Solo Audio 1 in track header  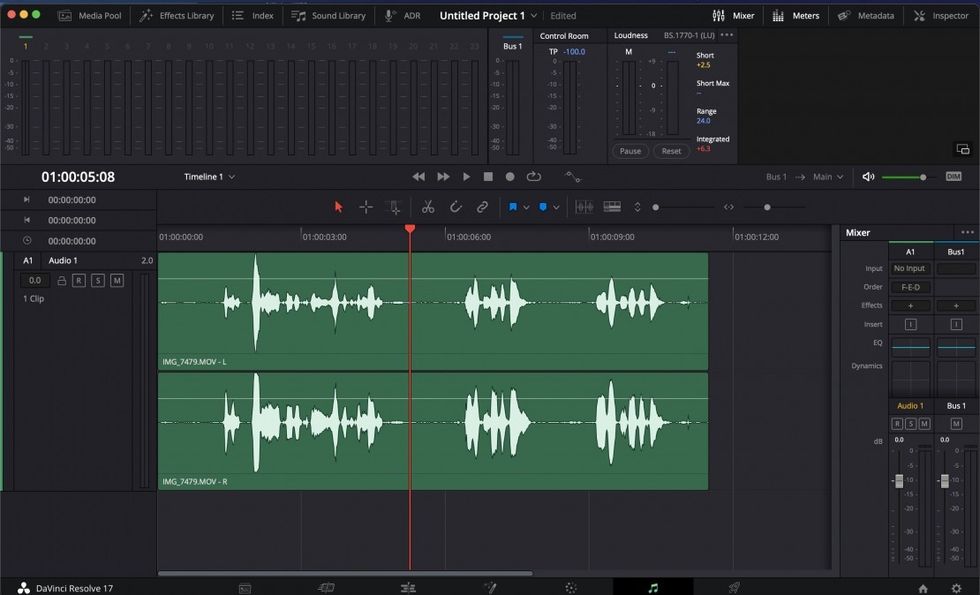coord(98,281)
